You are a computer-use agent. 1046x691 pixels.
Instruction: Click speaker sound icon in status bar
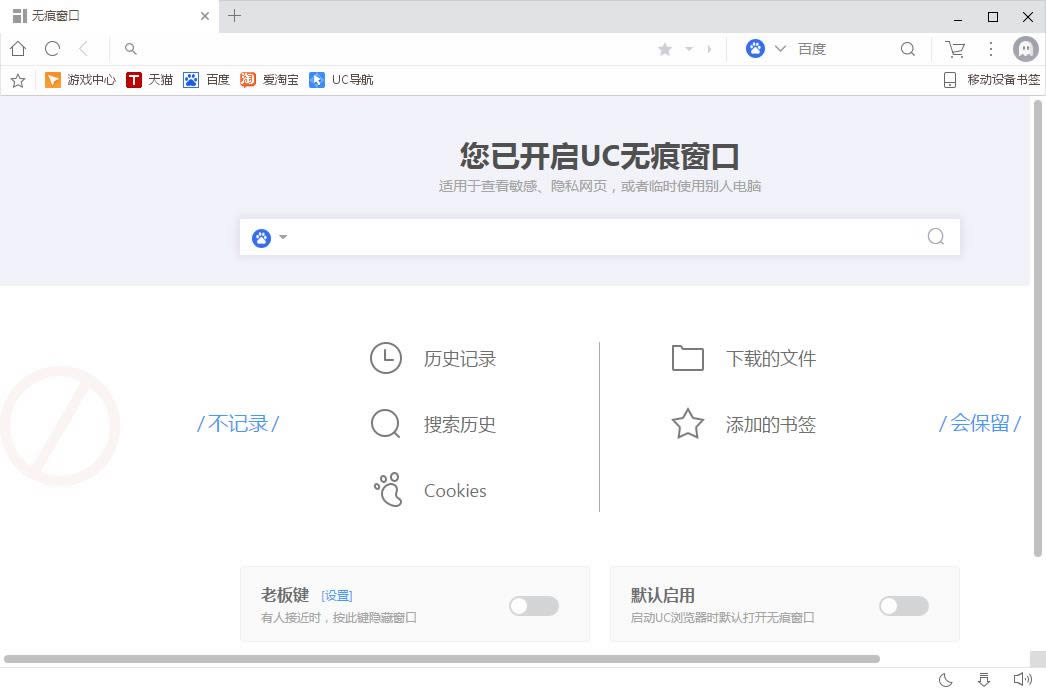pyautogui.click(x=1022, y=680)
